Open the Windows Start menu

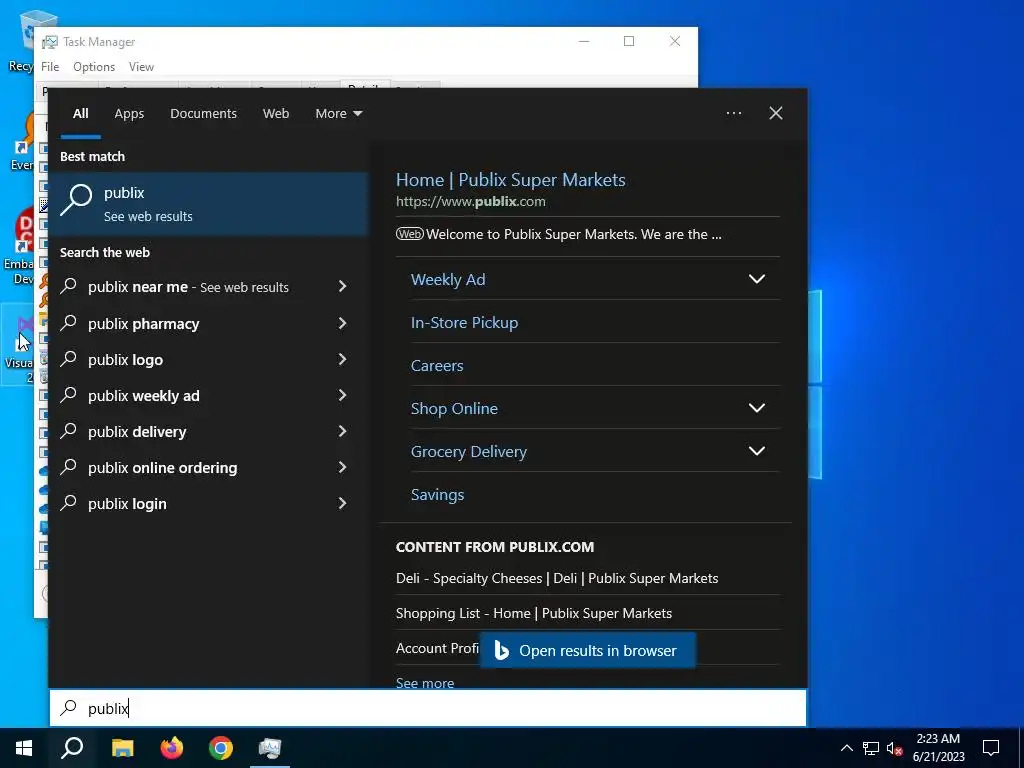24,748
